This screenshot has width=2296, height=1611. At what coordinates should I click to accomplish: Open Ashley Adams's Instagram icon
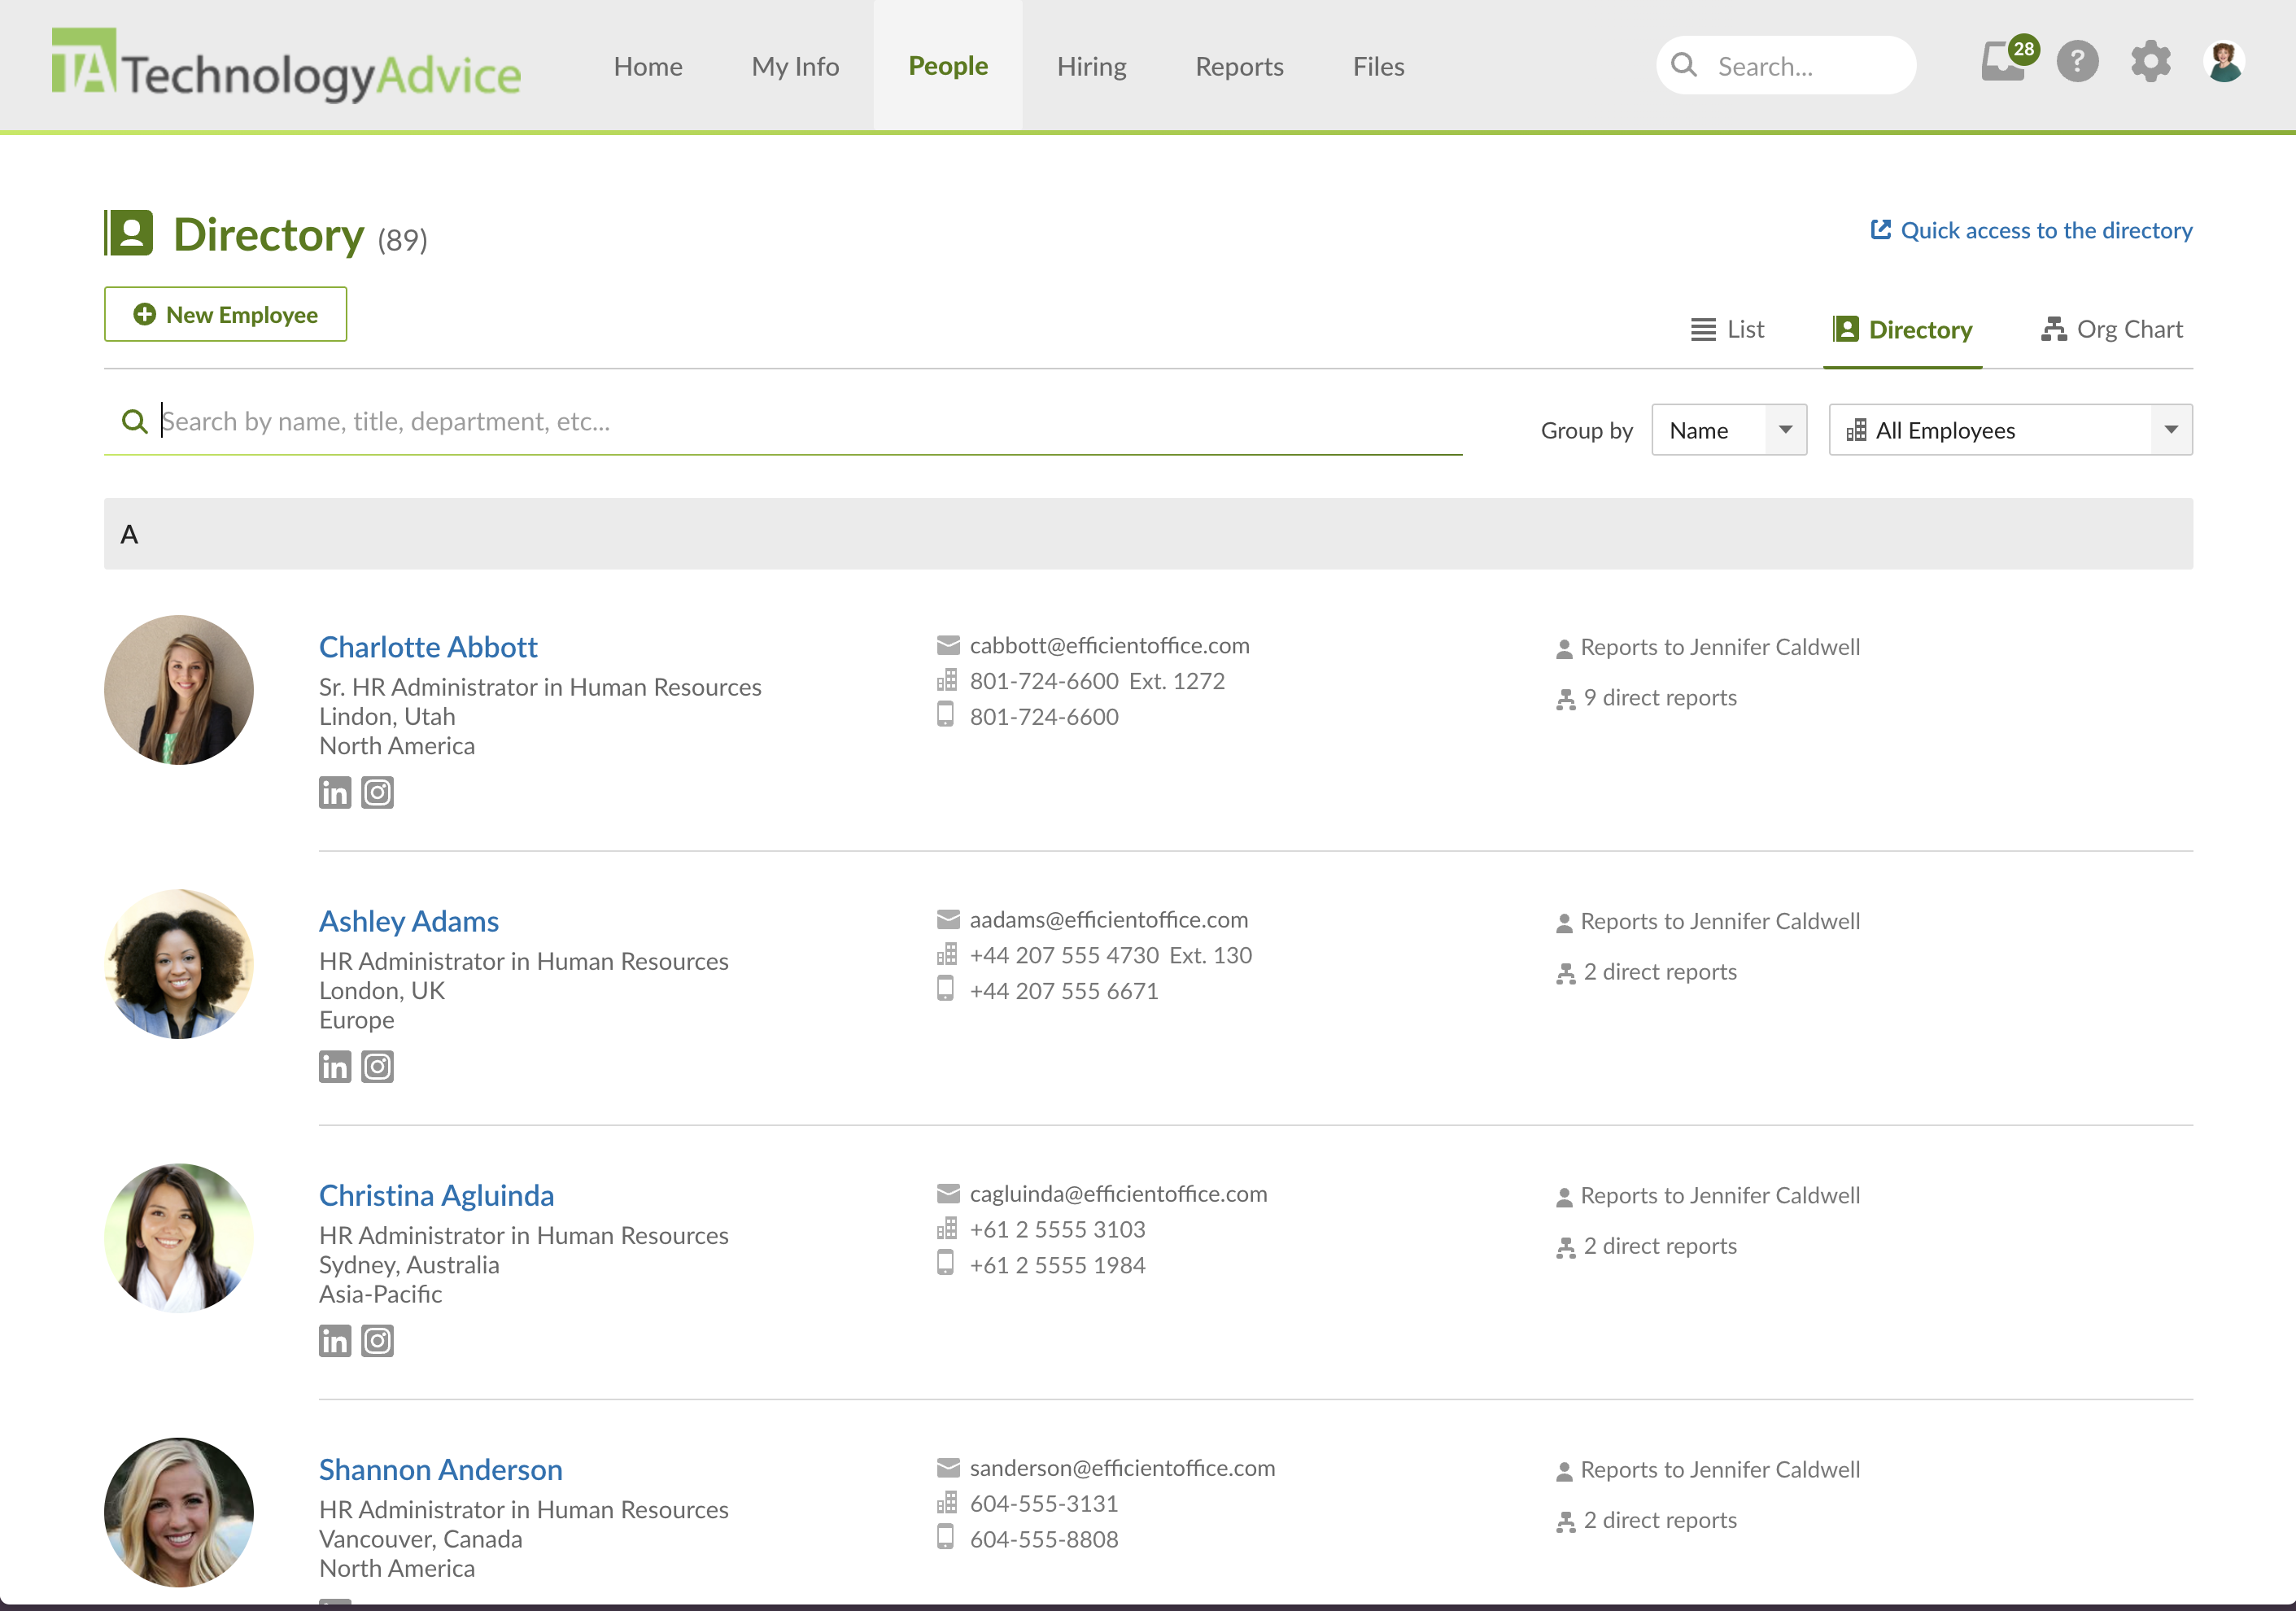tap(377, 1067)
